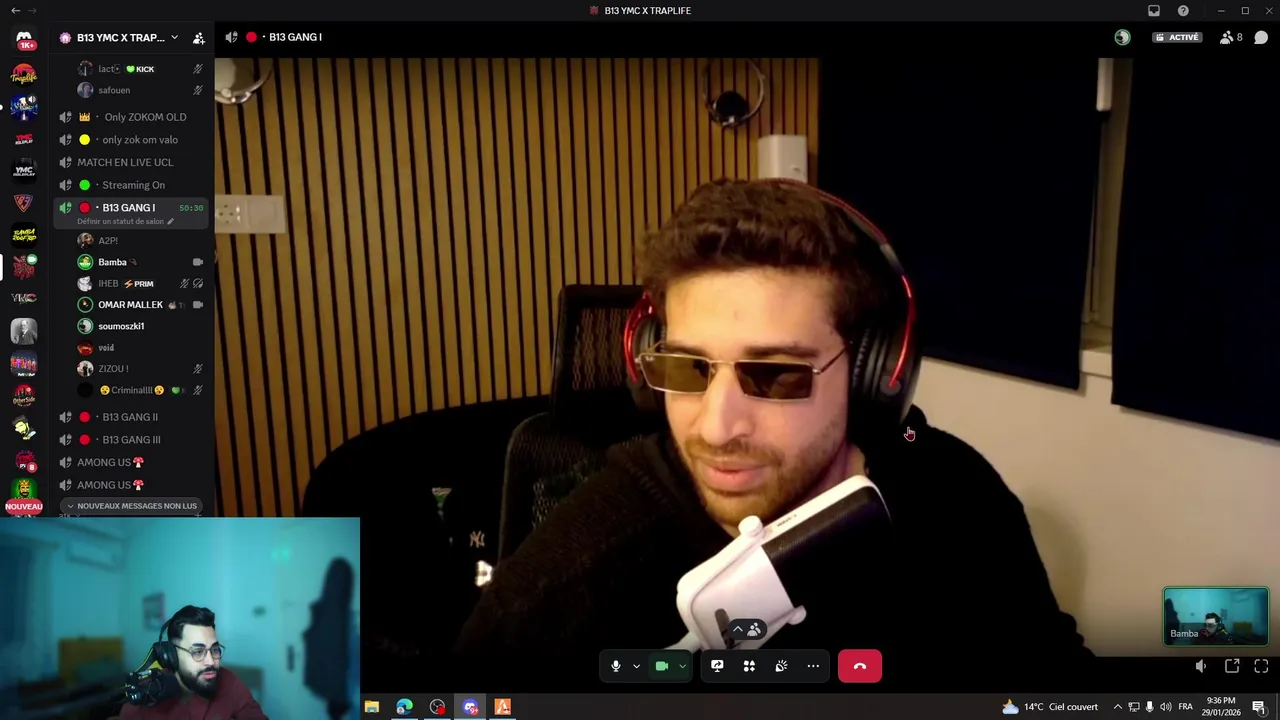
Task: Join the B13 GANG III voice channel
Action: click(133, 440)
